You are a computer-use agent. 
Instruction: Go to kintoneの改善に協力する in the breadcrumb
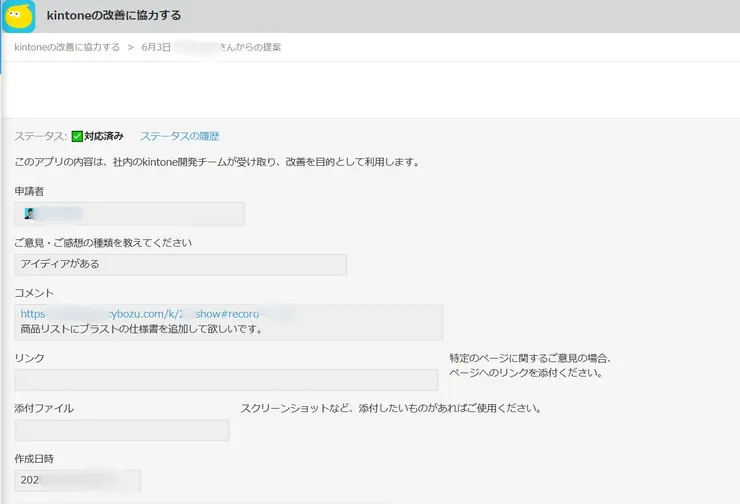tap(67, 47)
